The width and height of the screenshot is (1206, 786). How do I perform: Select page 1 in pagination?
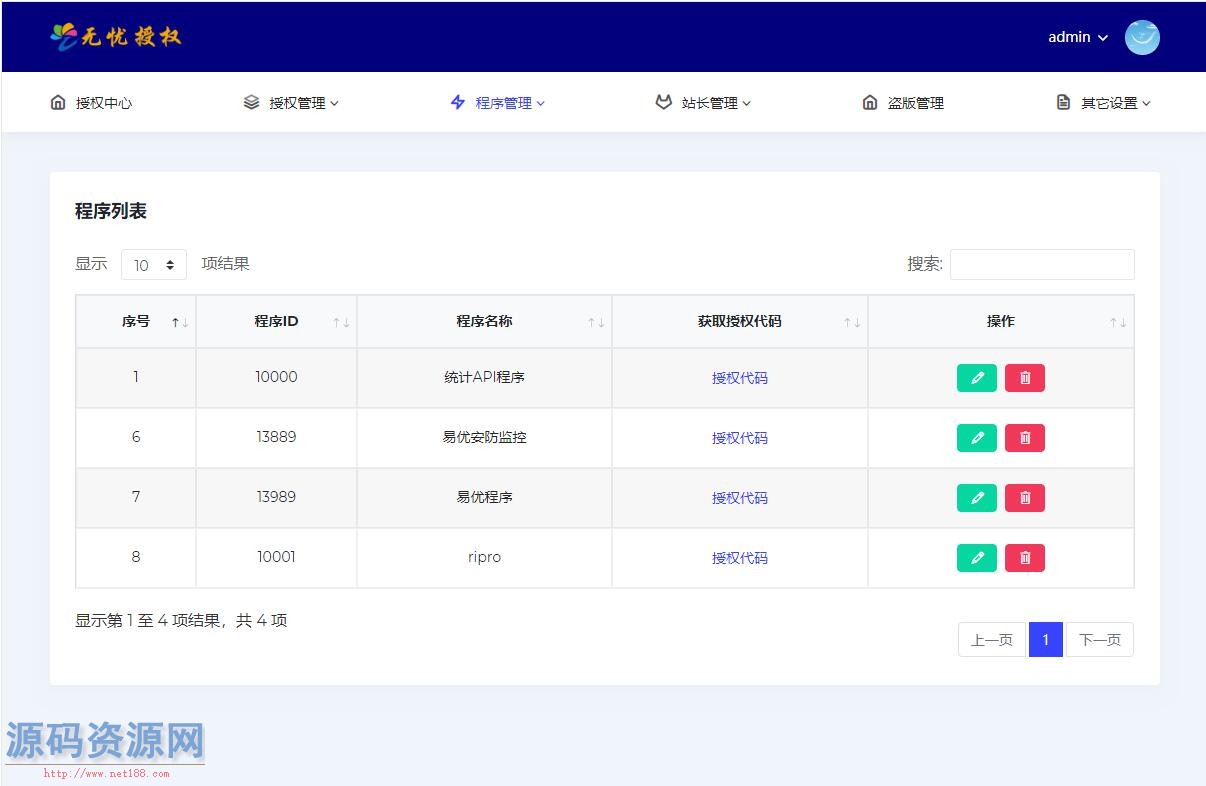pos(1046,640)
